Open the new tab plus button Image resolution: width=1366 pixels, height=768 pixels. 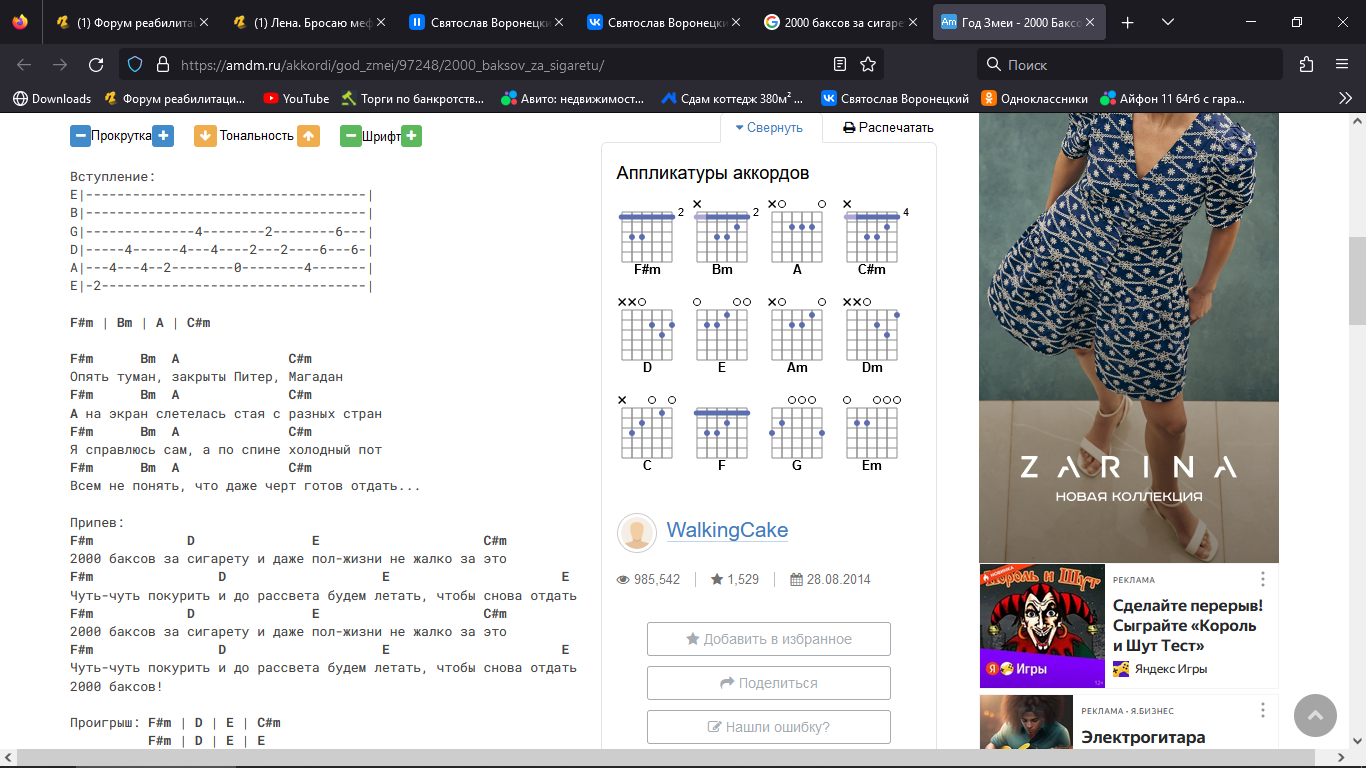point(1128,22)
